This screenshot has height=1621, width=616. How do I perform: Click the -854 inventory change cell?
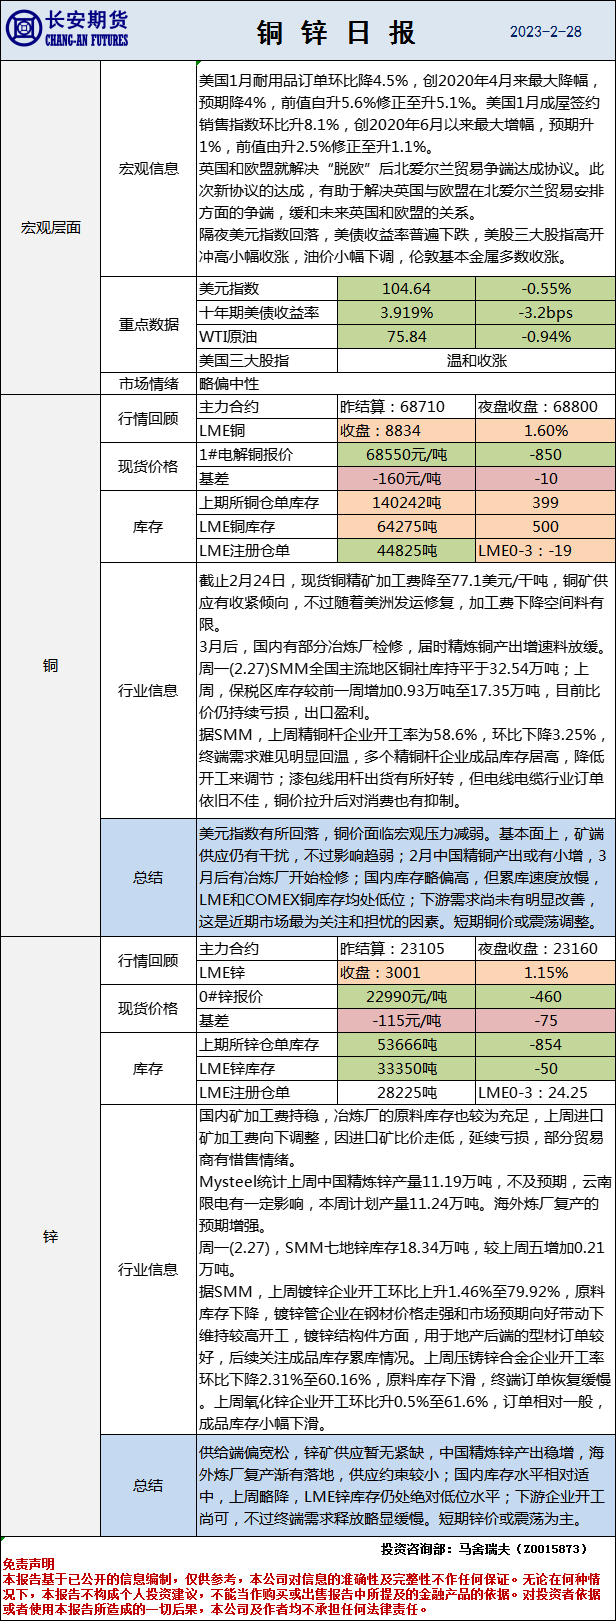click(x=545, y=1045)
